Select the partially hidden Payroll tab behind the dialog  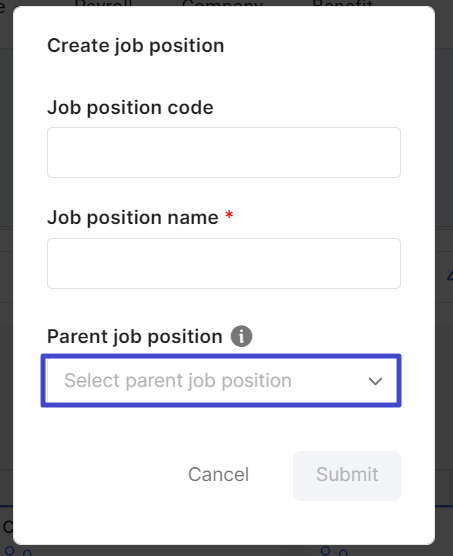(104, 3)
